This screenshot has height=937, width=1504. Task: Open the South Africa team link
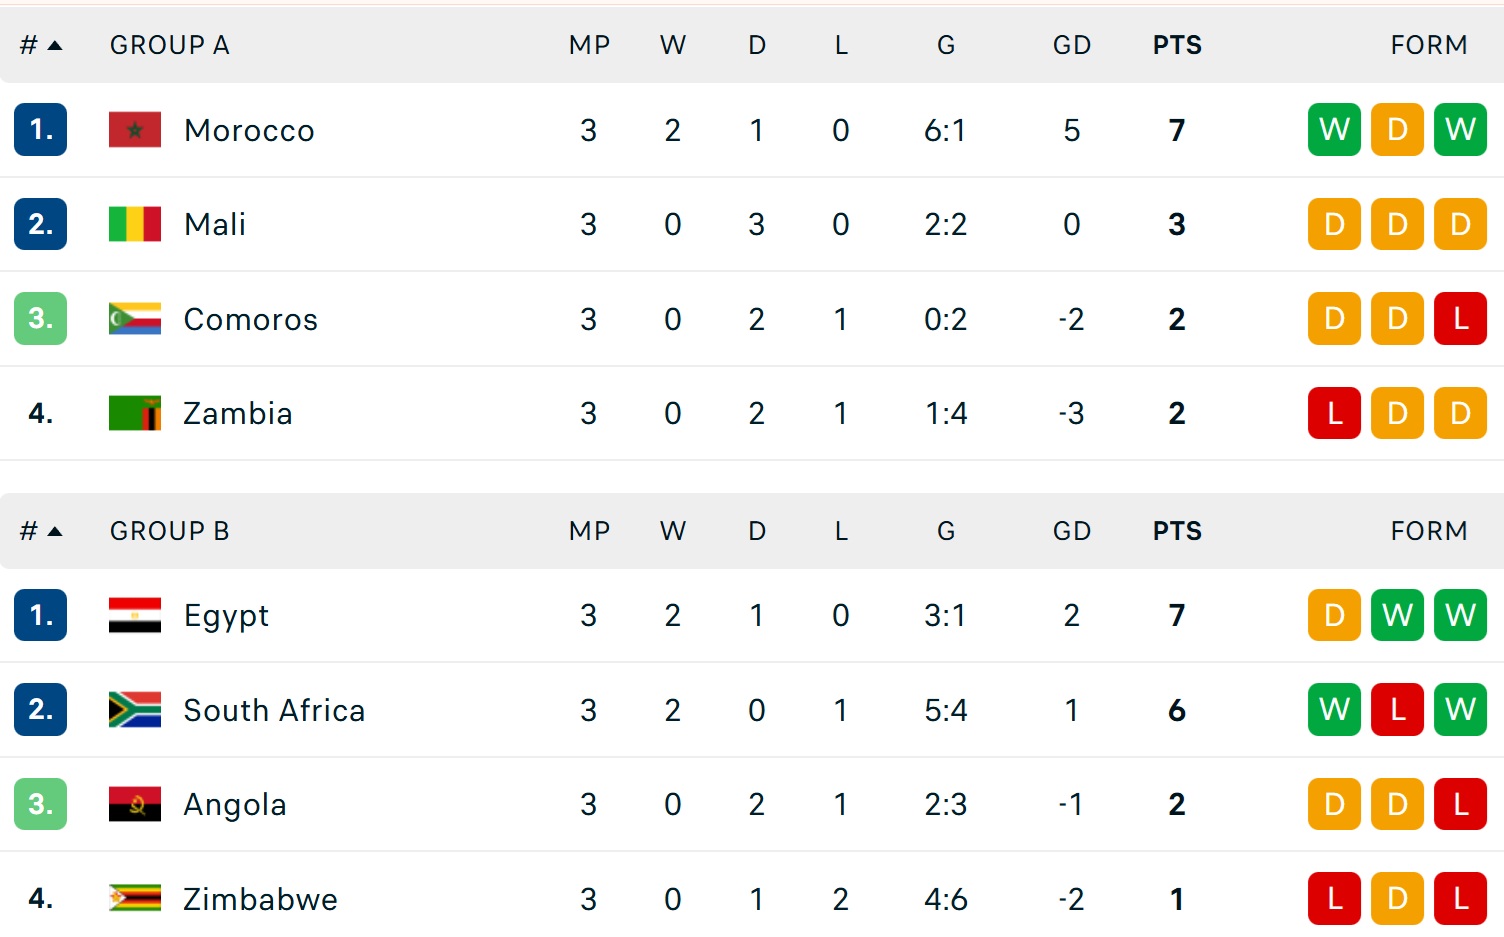click(x=274, y=710)
